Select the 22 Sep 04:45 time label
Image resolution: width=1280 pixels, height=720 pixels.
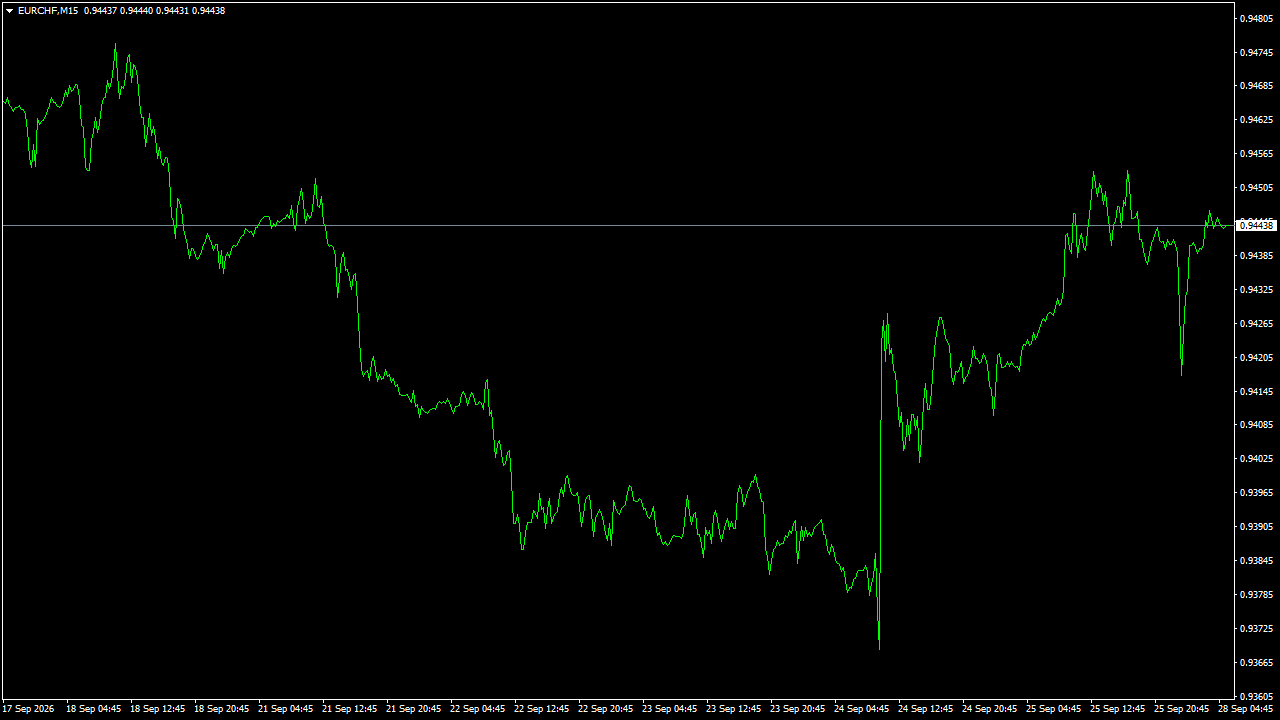pyautogui.click(x=477, y=709)
